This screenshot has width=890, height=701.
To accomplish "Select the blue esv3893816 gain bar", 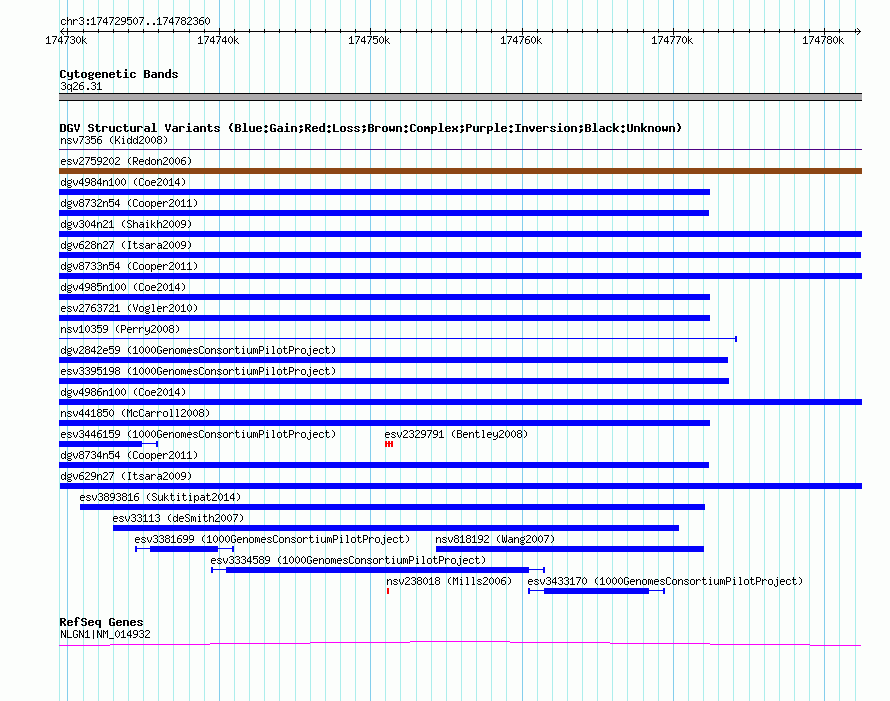I will [x=392, y=507].
